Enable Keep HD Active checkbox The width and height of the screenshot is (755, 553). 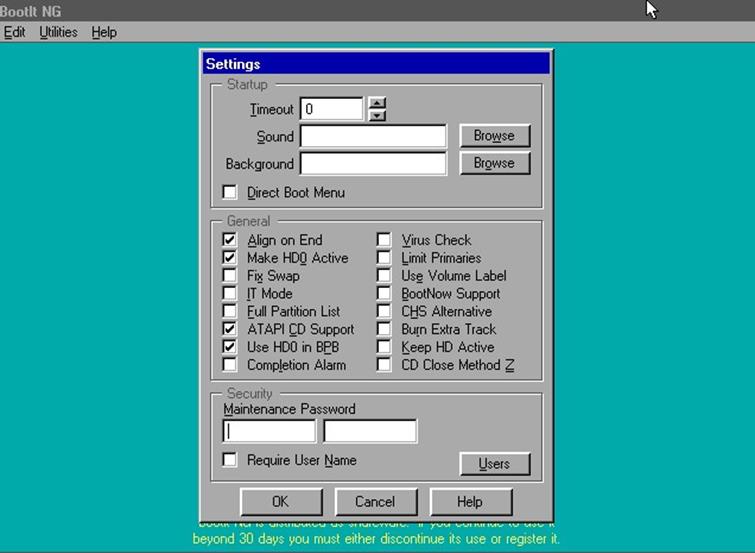click(384, 346)
